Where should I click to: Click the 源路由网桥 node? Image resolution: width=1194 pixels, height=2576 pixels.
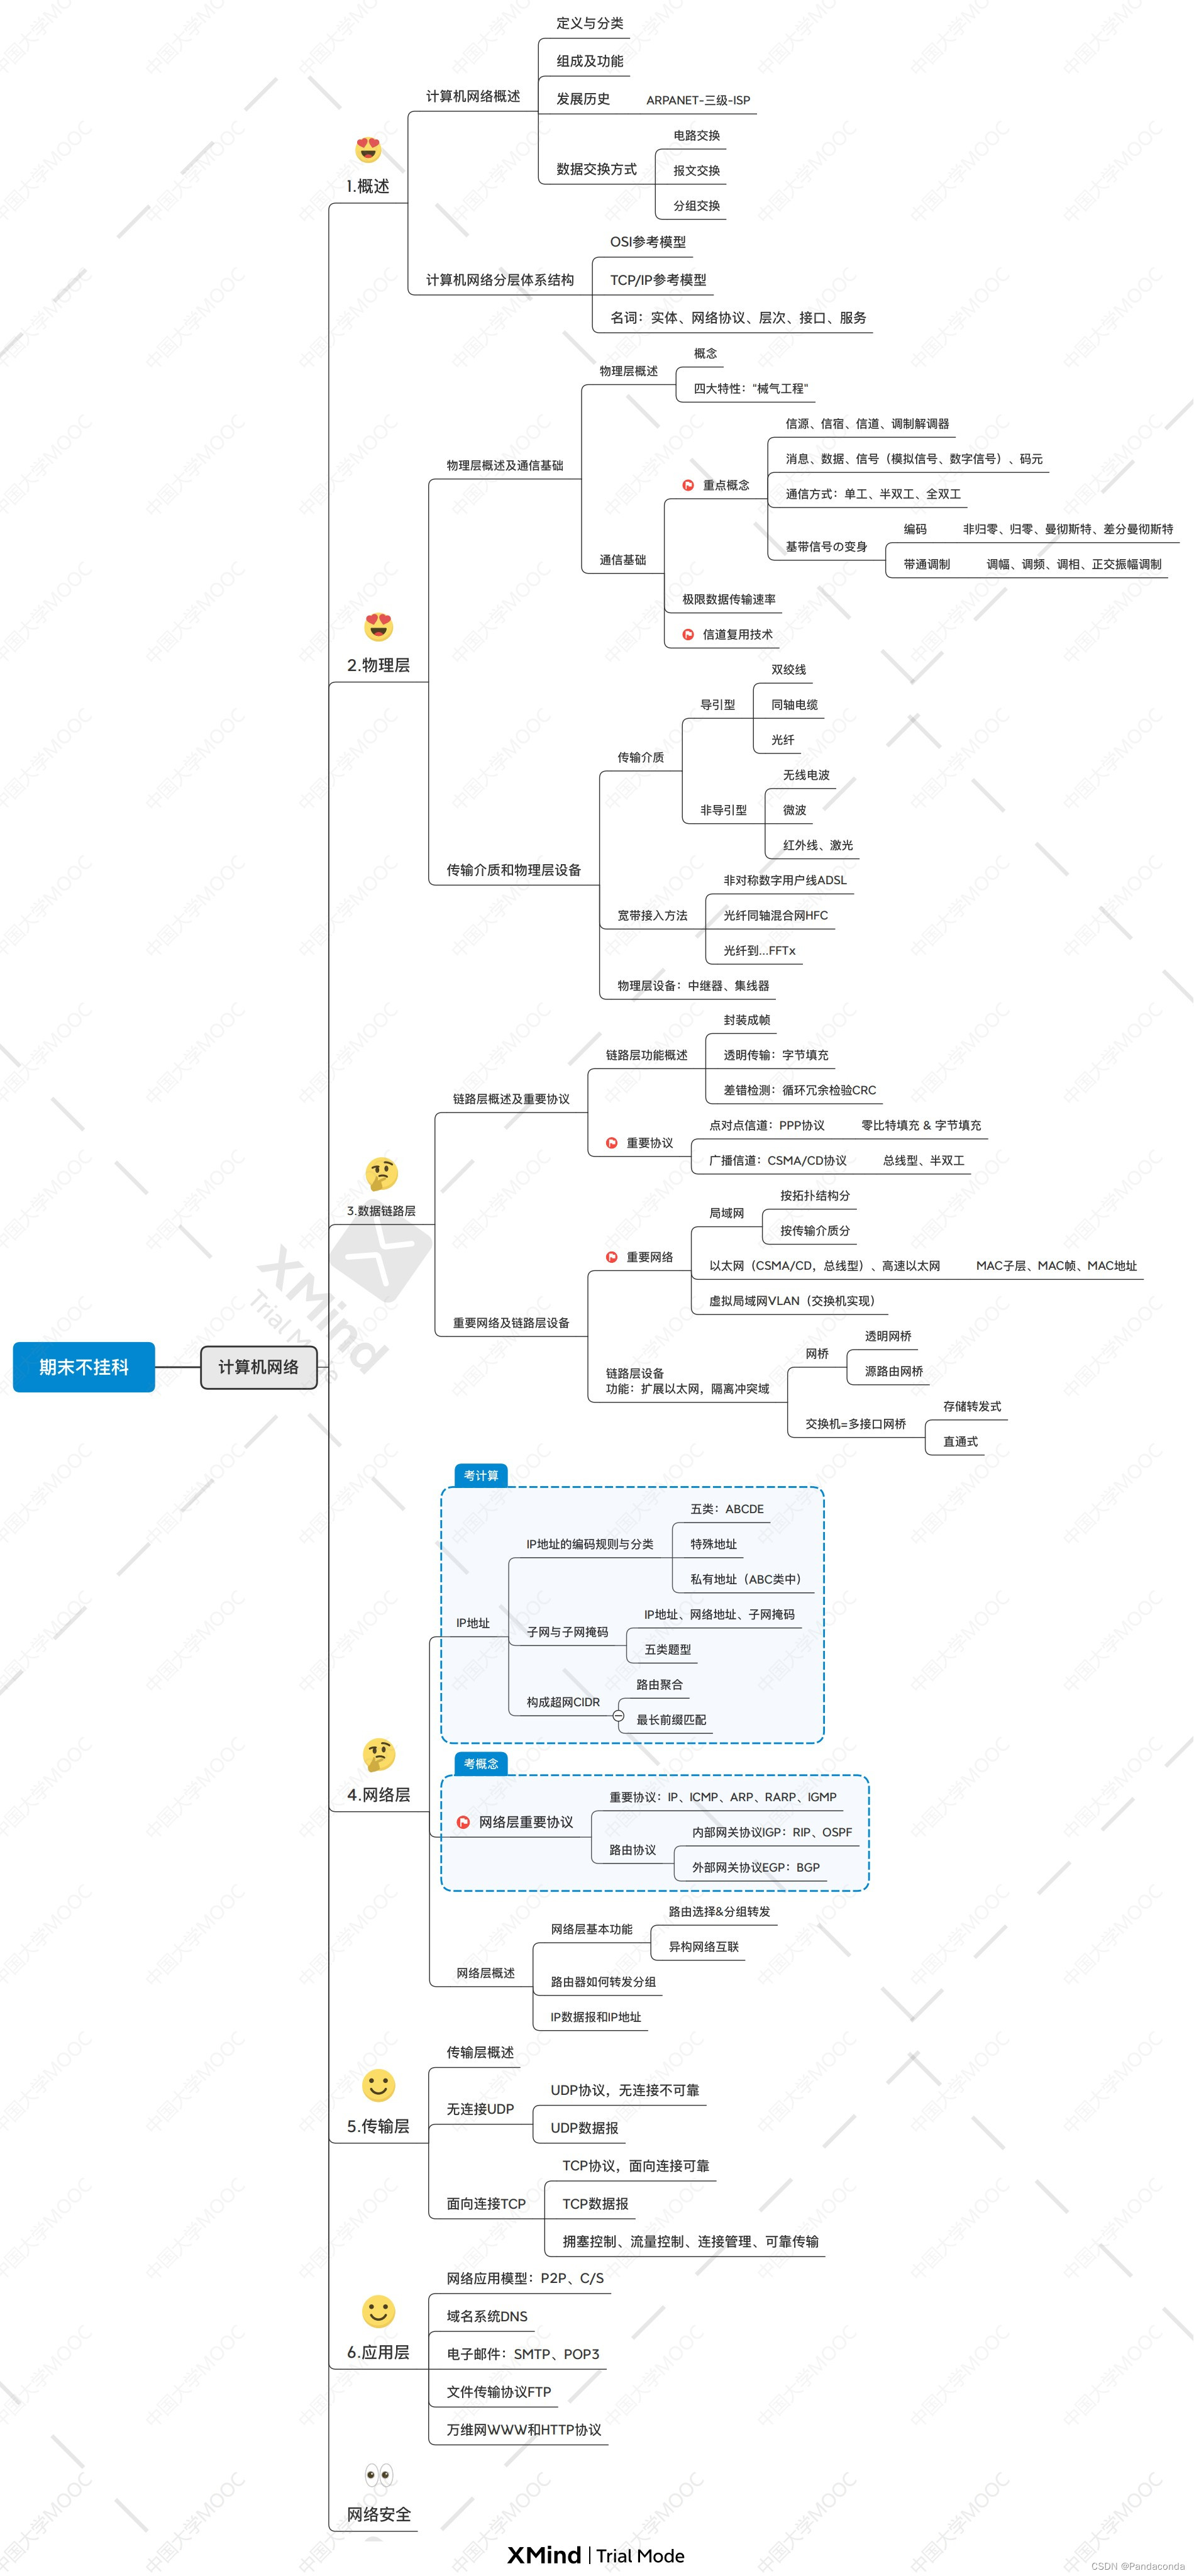point(894,1371)
